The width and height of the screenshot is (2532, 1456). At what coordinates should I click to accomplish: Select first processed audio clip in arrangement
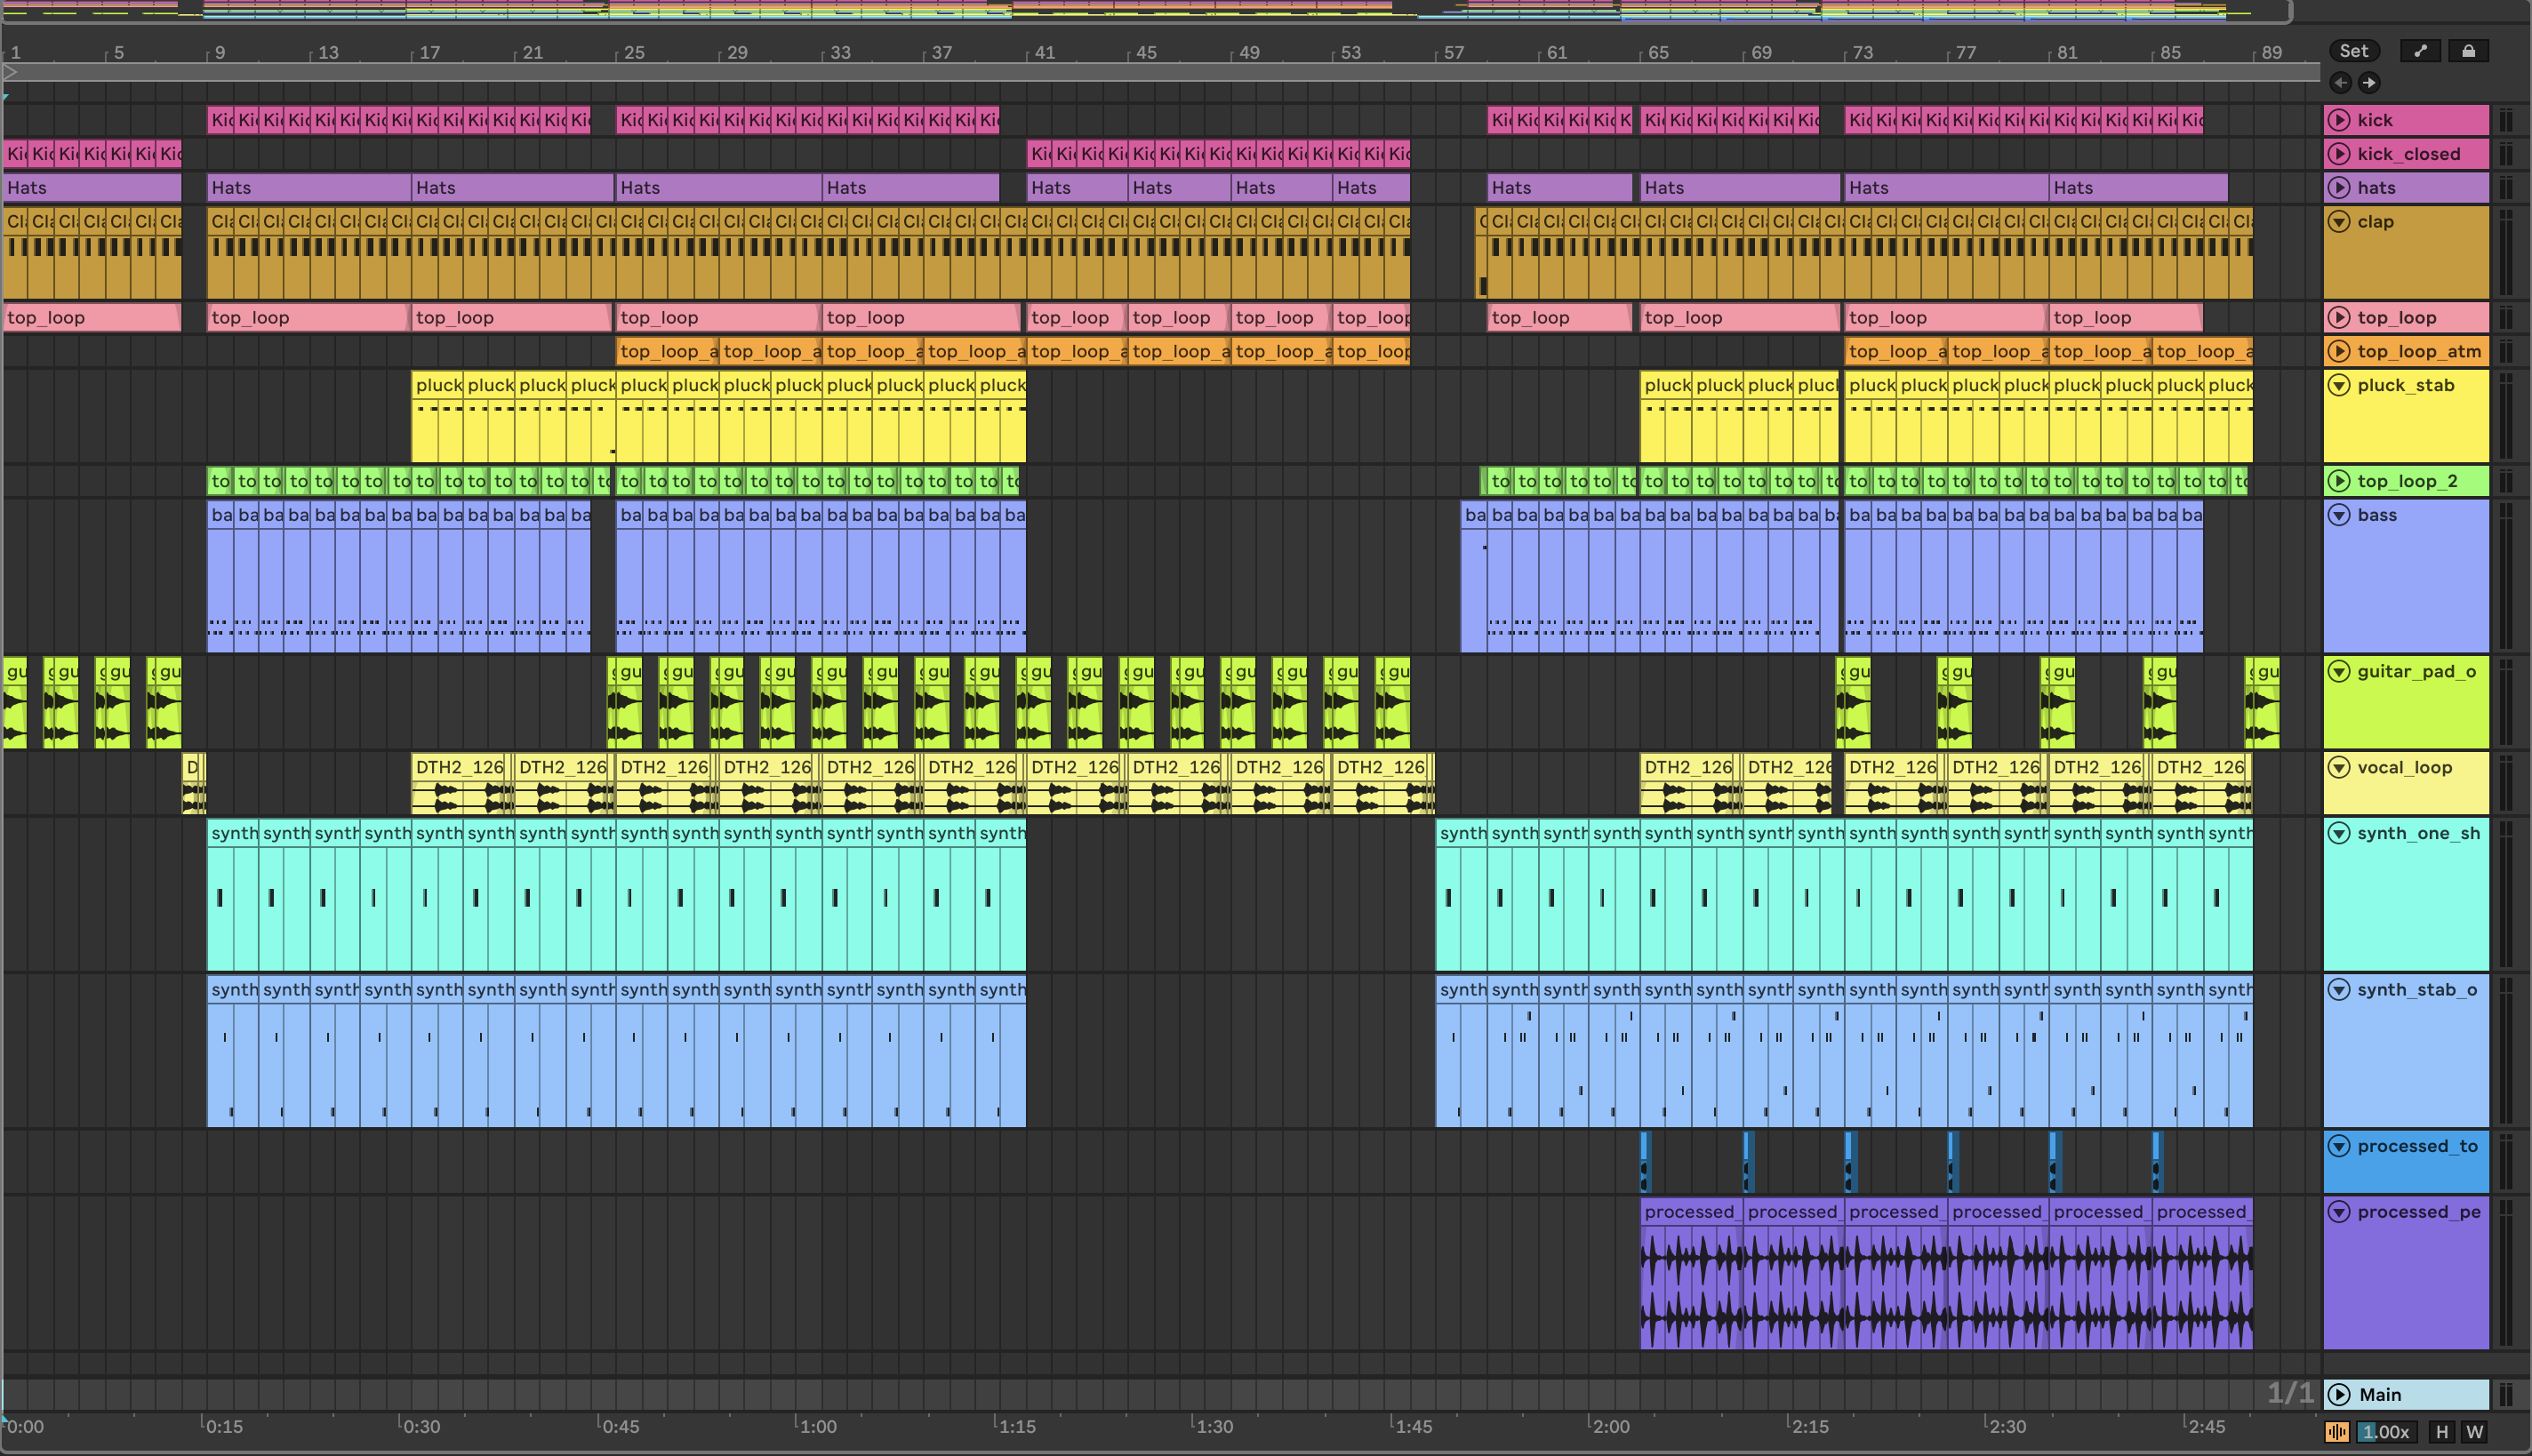click(1690, 1212)
